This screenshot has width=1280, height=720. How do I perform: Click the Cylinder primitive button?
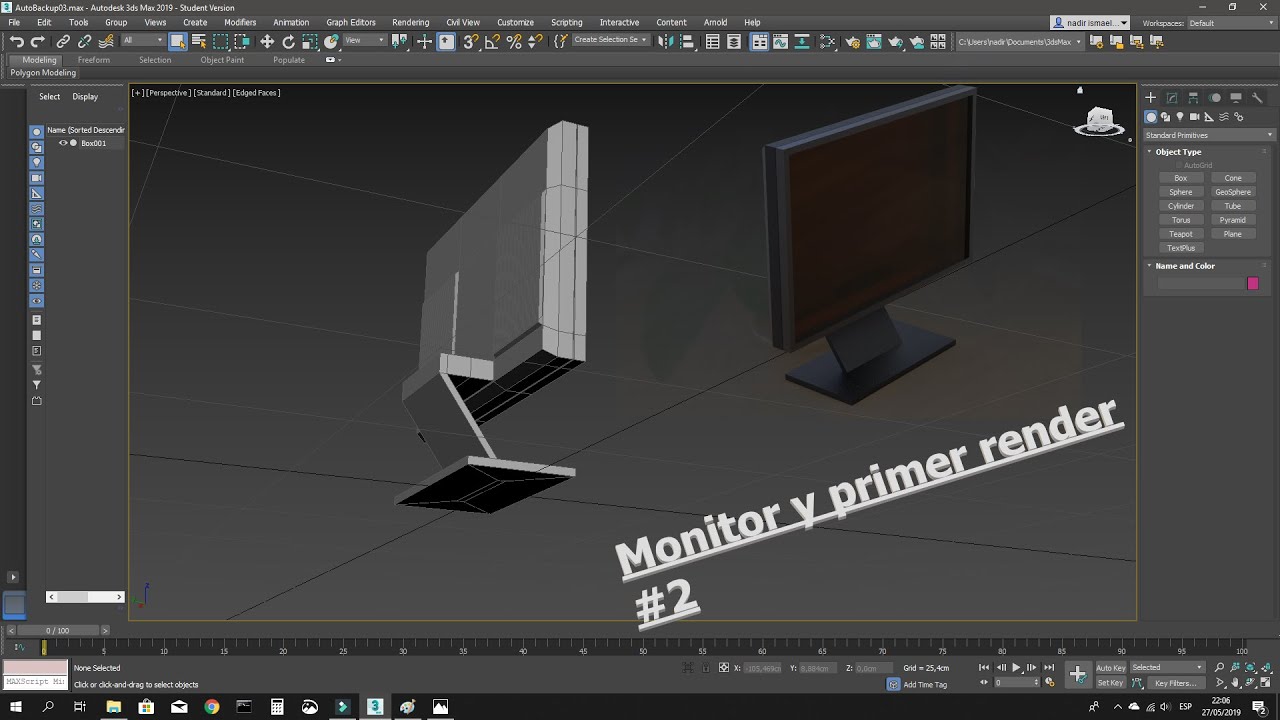pyautogui.click(x=1181, y=206)
